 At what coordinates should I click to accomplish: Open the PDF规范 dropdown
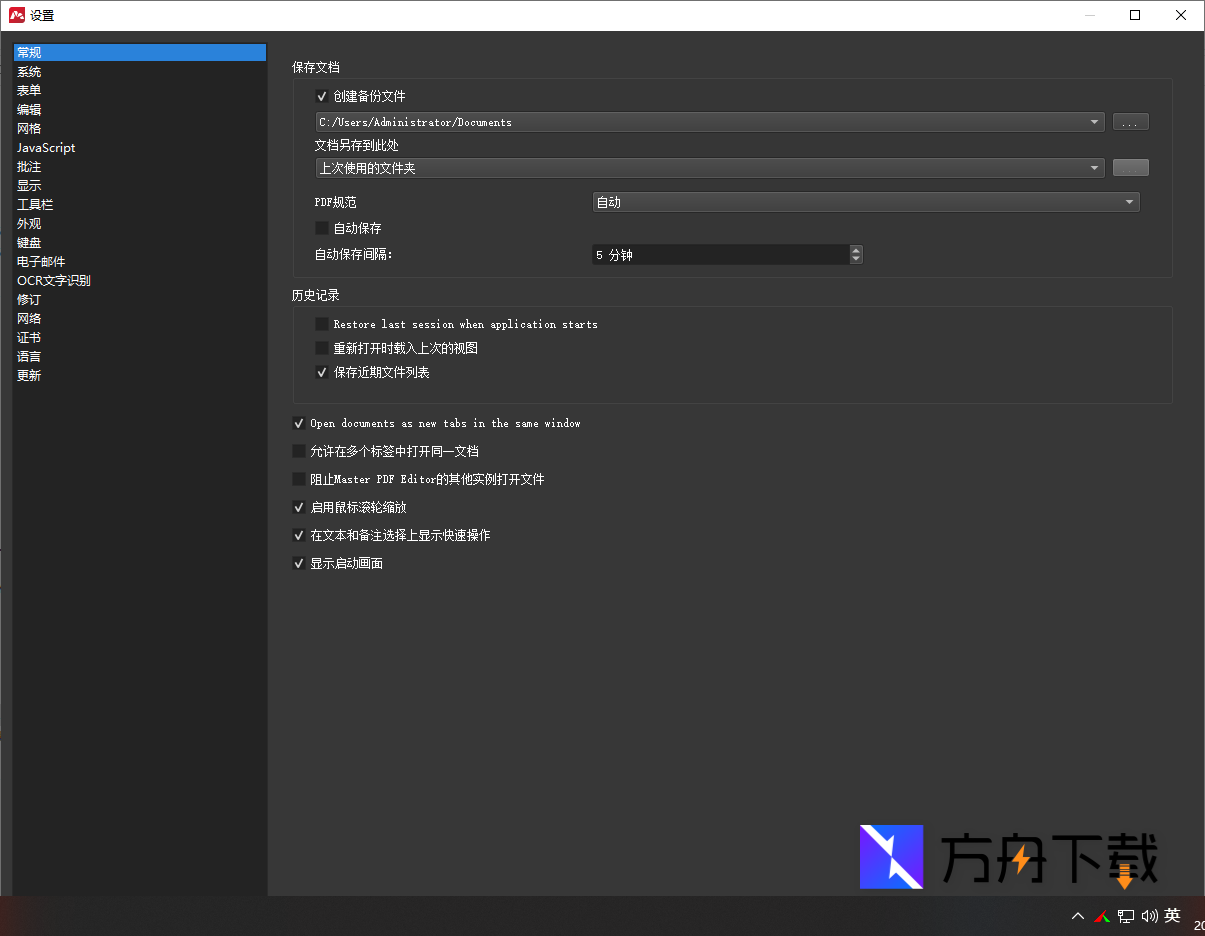[1129, 201]
